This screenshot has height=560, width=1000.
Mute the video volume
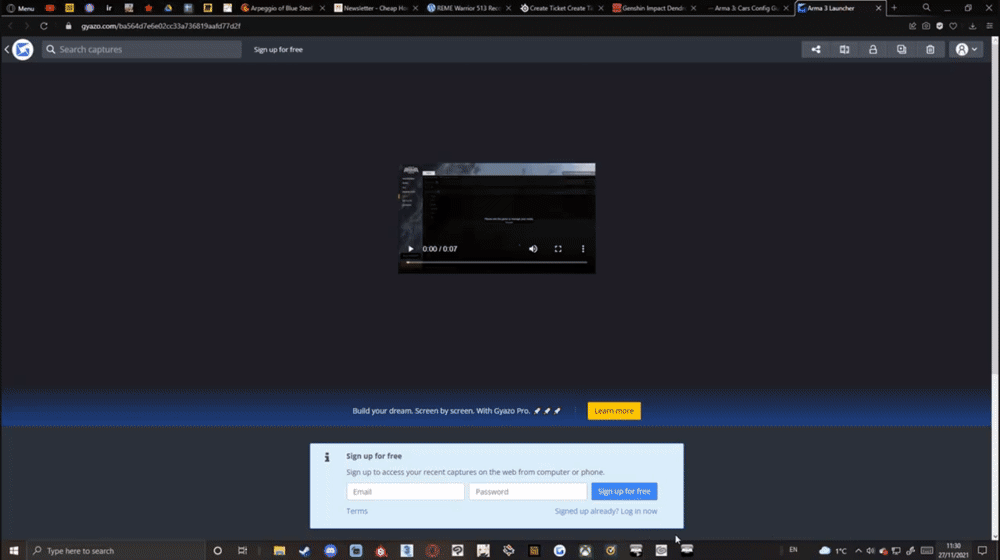(x=533, y=249)
